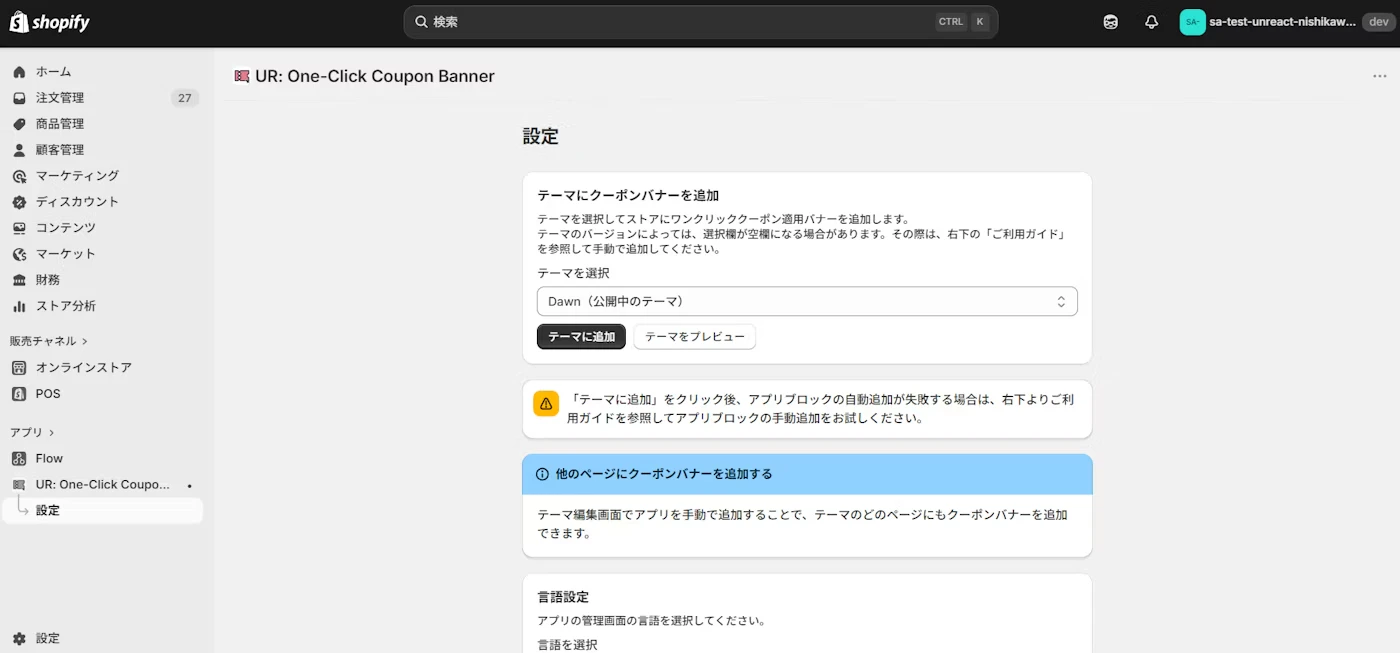The width and height of the screenshot is (1400, 653).
Task: Click the ストア分析 bar chart icon
Action: click(x=19, y=306)
